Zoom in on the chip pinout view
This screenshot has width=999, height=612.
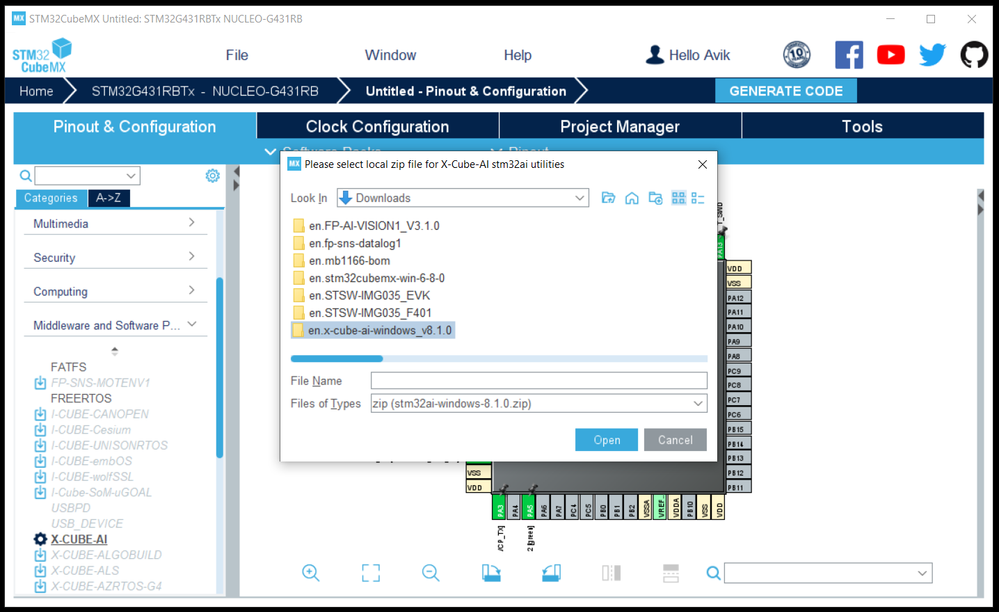coord(310,573)
